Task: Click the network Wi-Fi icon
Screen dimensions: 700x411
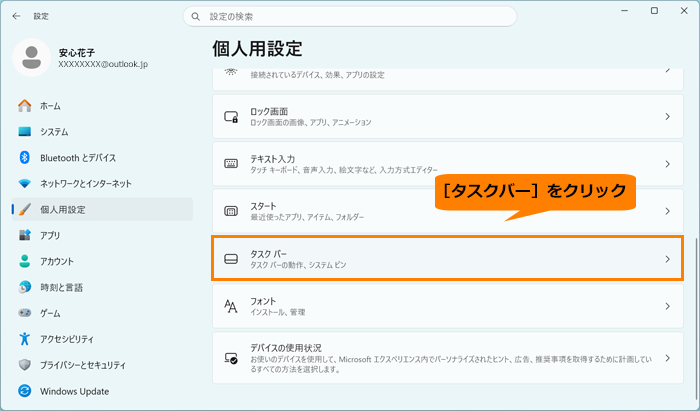Action: coord(25,183)
